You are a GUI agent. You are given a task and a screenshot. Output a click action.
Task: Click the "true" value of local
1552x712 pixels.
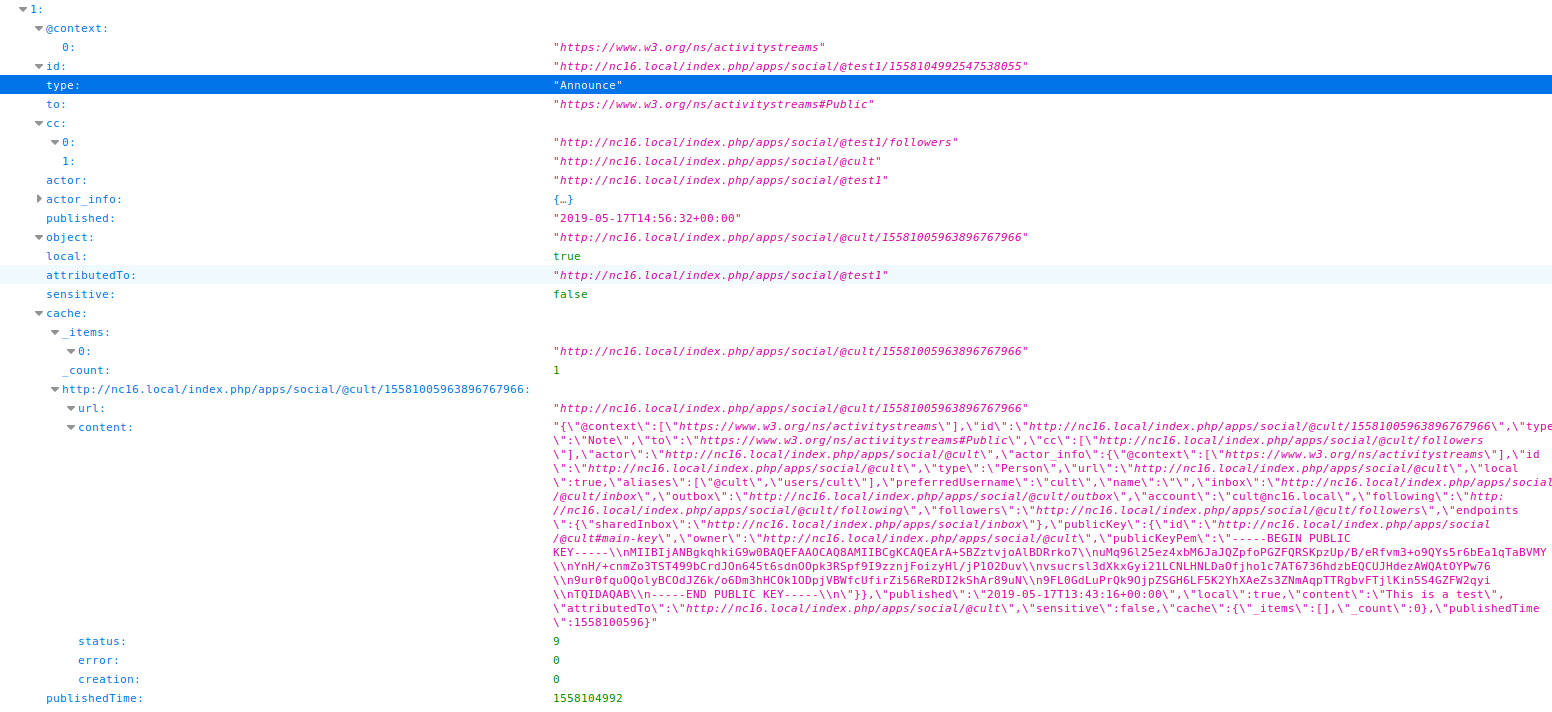click(x=567, y=256)
